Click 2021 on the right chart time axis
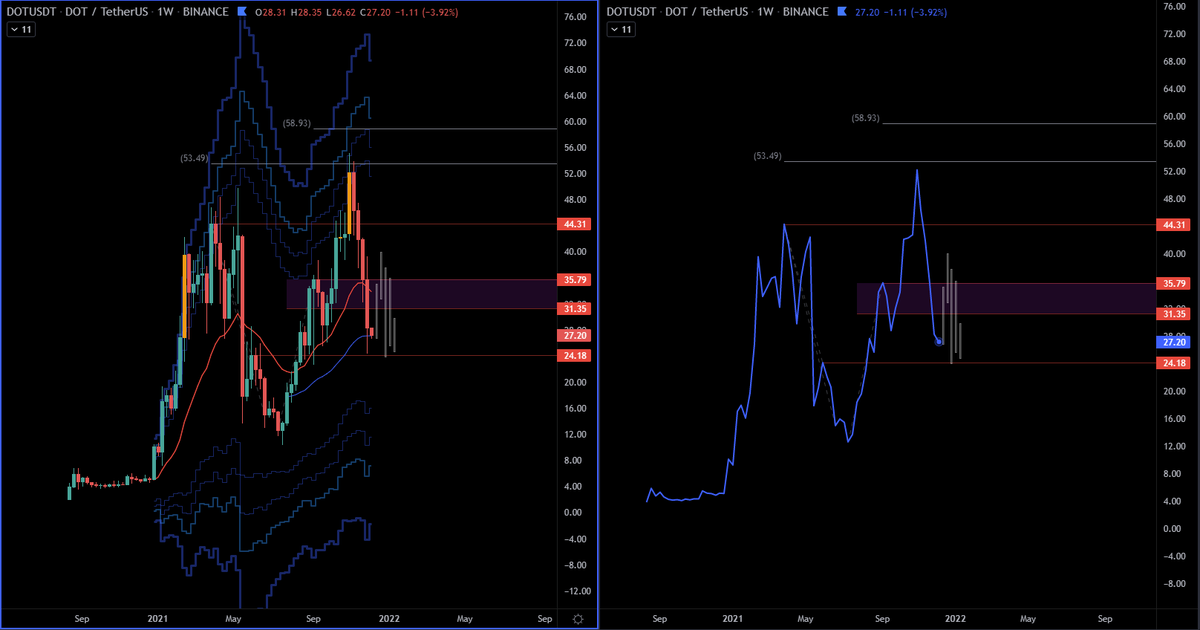The height and width of the screenshot is (630, 1200). coord(733,619)
